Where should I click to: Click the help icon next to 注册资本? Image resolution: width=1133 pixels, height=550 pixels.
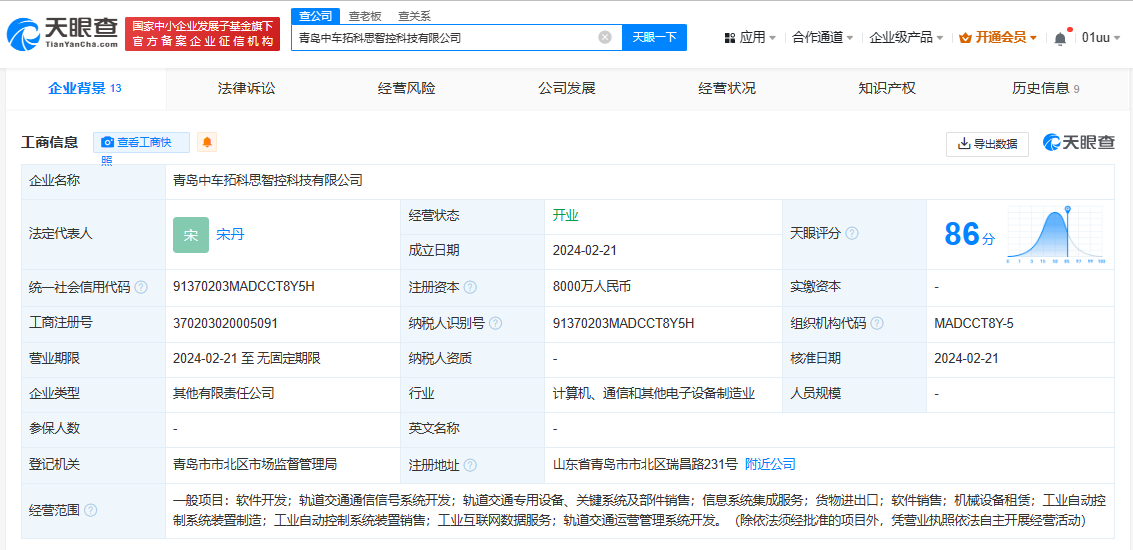(x=470, y=287)
